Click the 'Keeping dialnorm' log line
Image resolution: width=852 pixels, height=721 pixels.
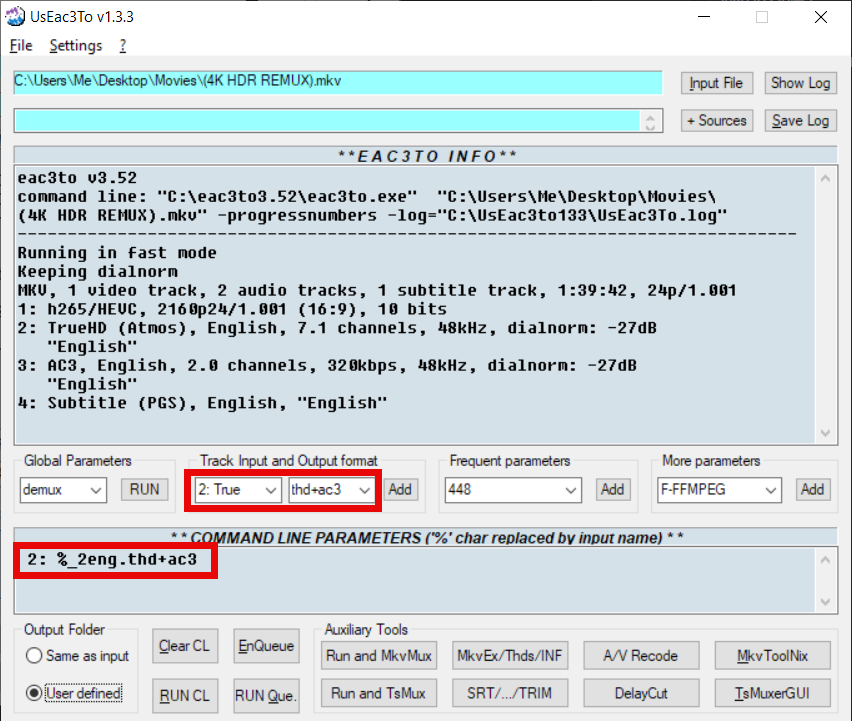point(98,272)
